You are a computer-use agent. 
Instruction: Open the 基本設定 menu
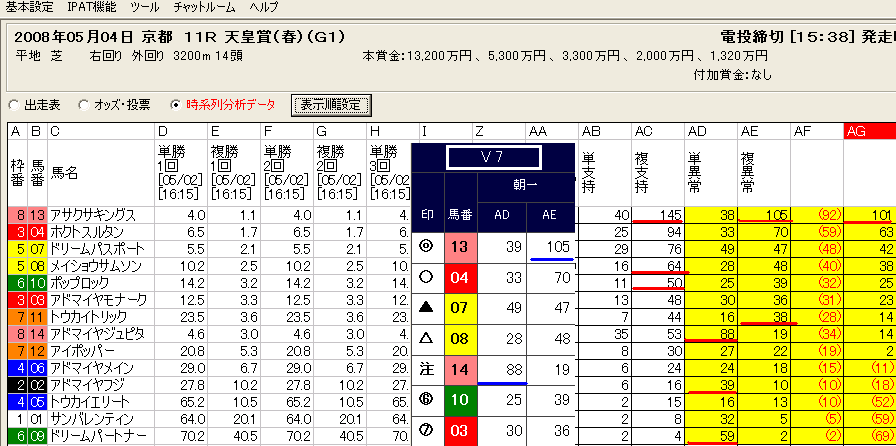29,7
